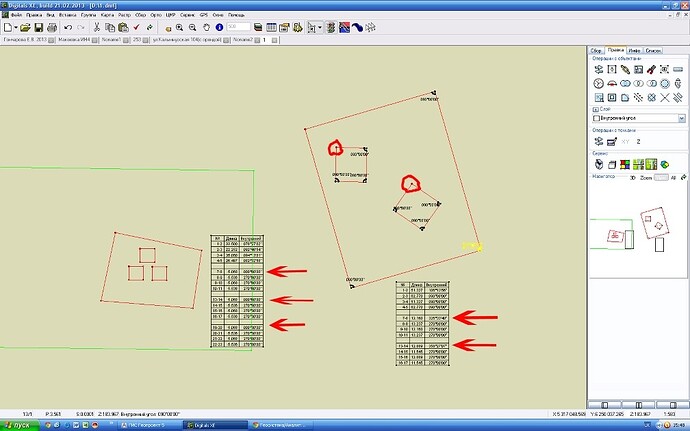Save the map with the floppy disk icon
The image size is (690, 431).
point(39,27)
